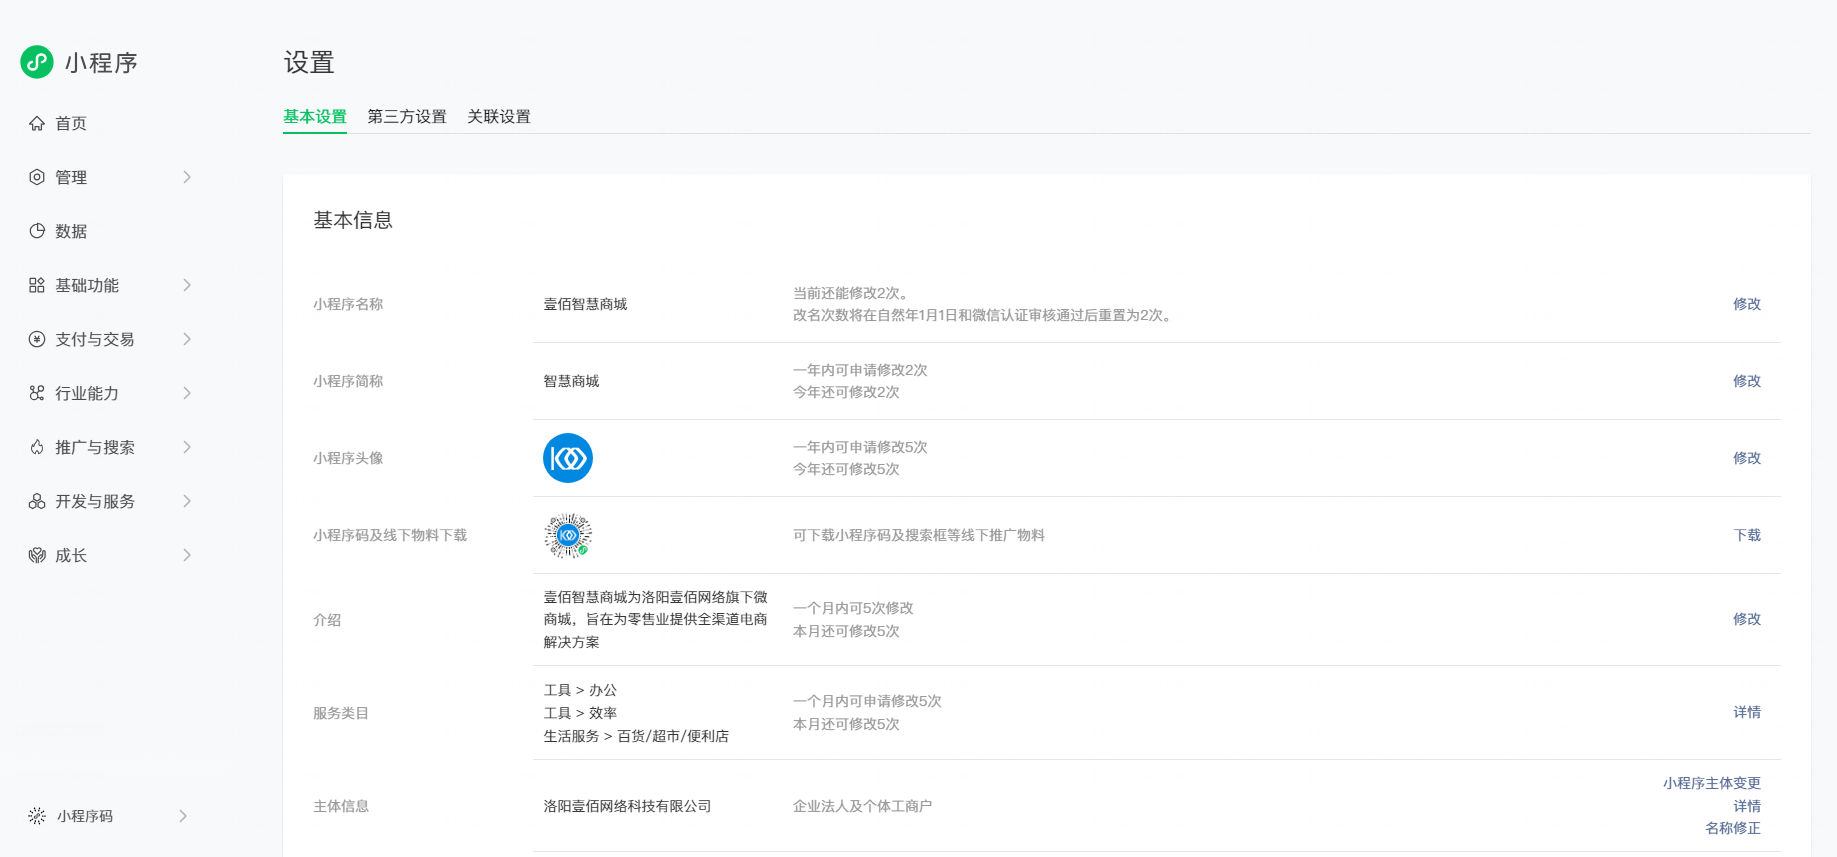Expand the 行业能力 menu chevron
The height and width of the screenshot is (857, 1837).
[x=187, y=393]
